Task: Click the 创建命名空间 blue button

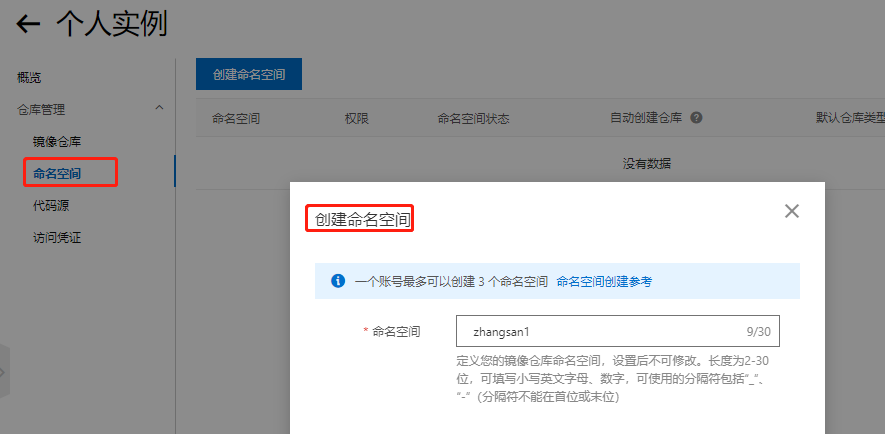Action: click(249, 74)
